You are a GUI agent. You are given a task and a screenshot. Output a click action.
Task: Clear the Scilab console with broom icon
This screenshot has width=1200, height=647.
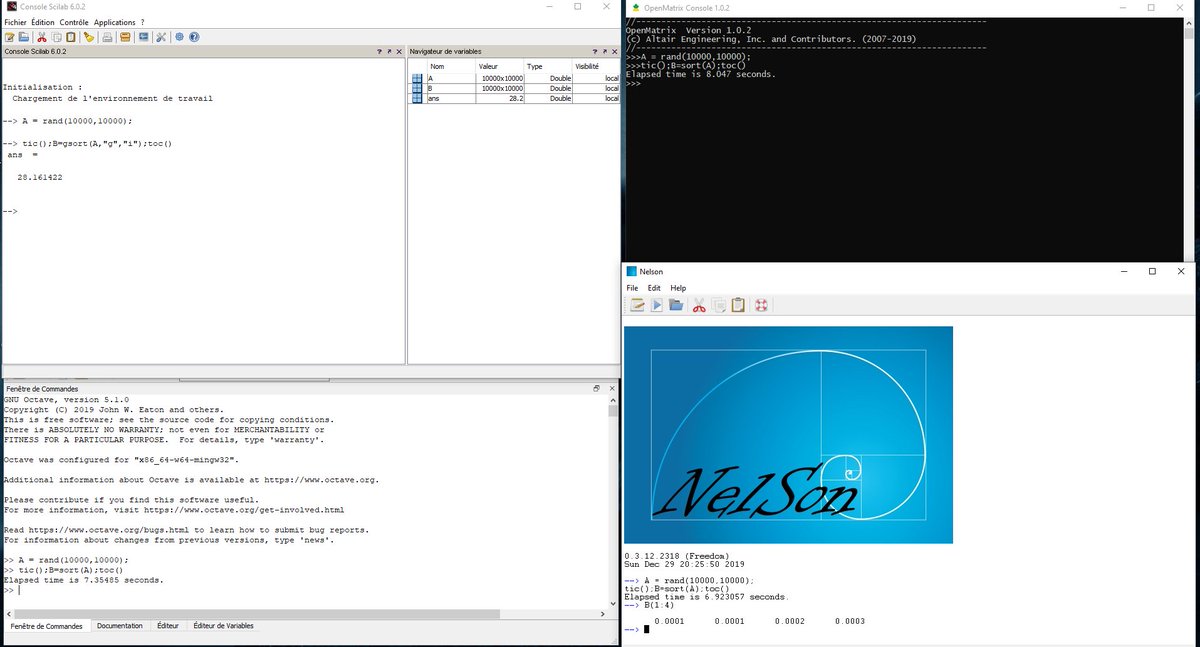[x=88, y=37]
